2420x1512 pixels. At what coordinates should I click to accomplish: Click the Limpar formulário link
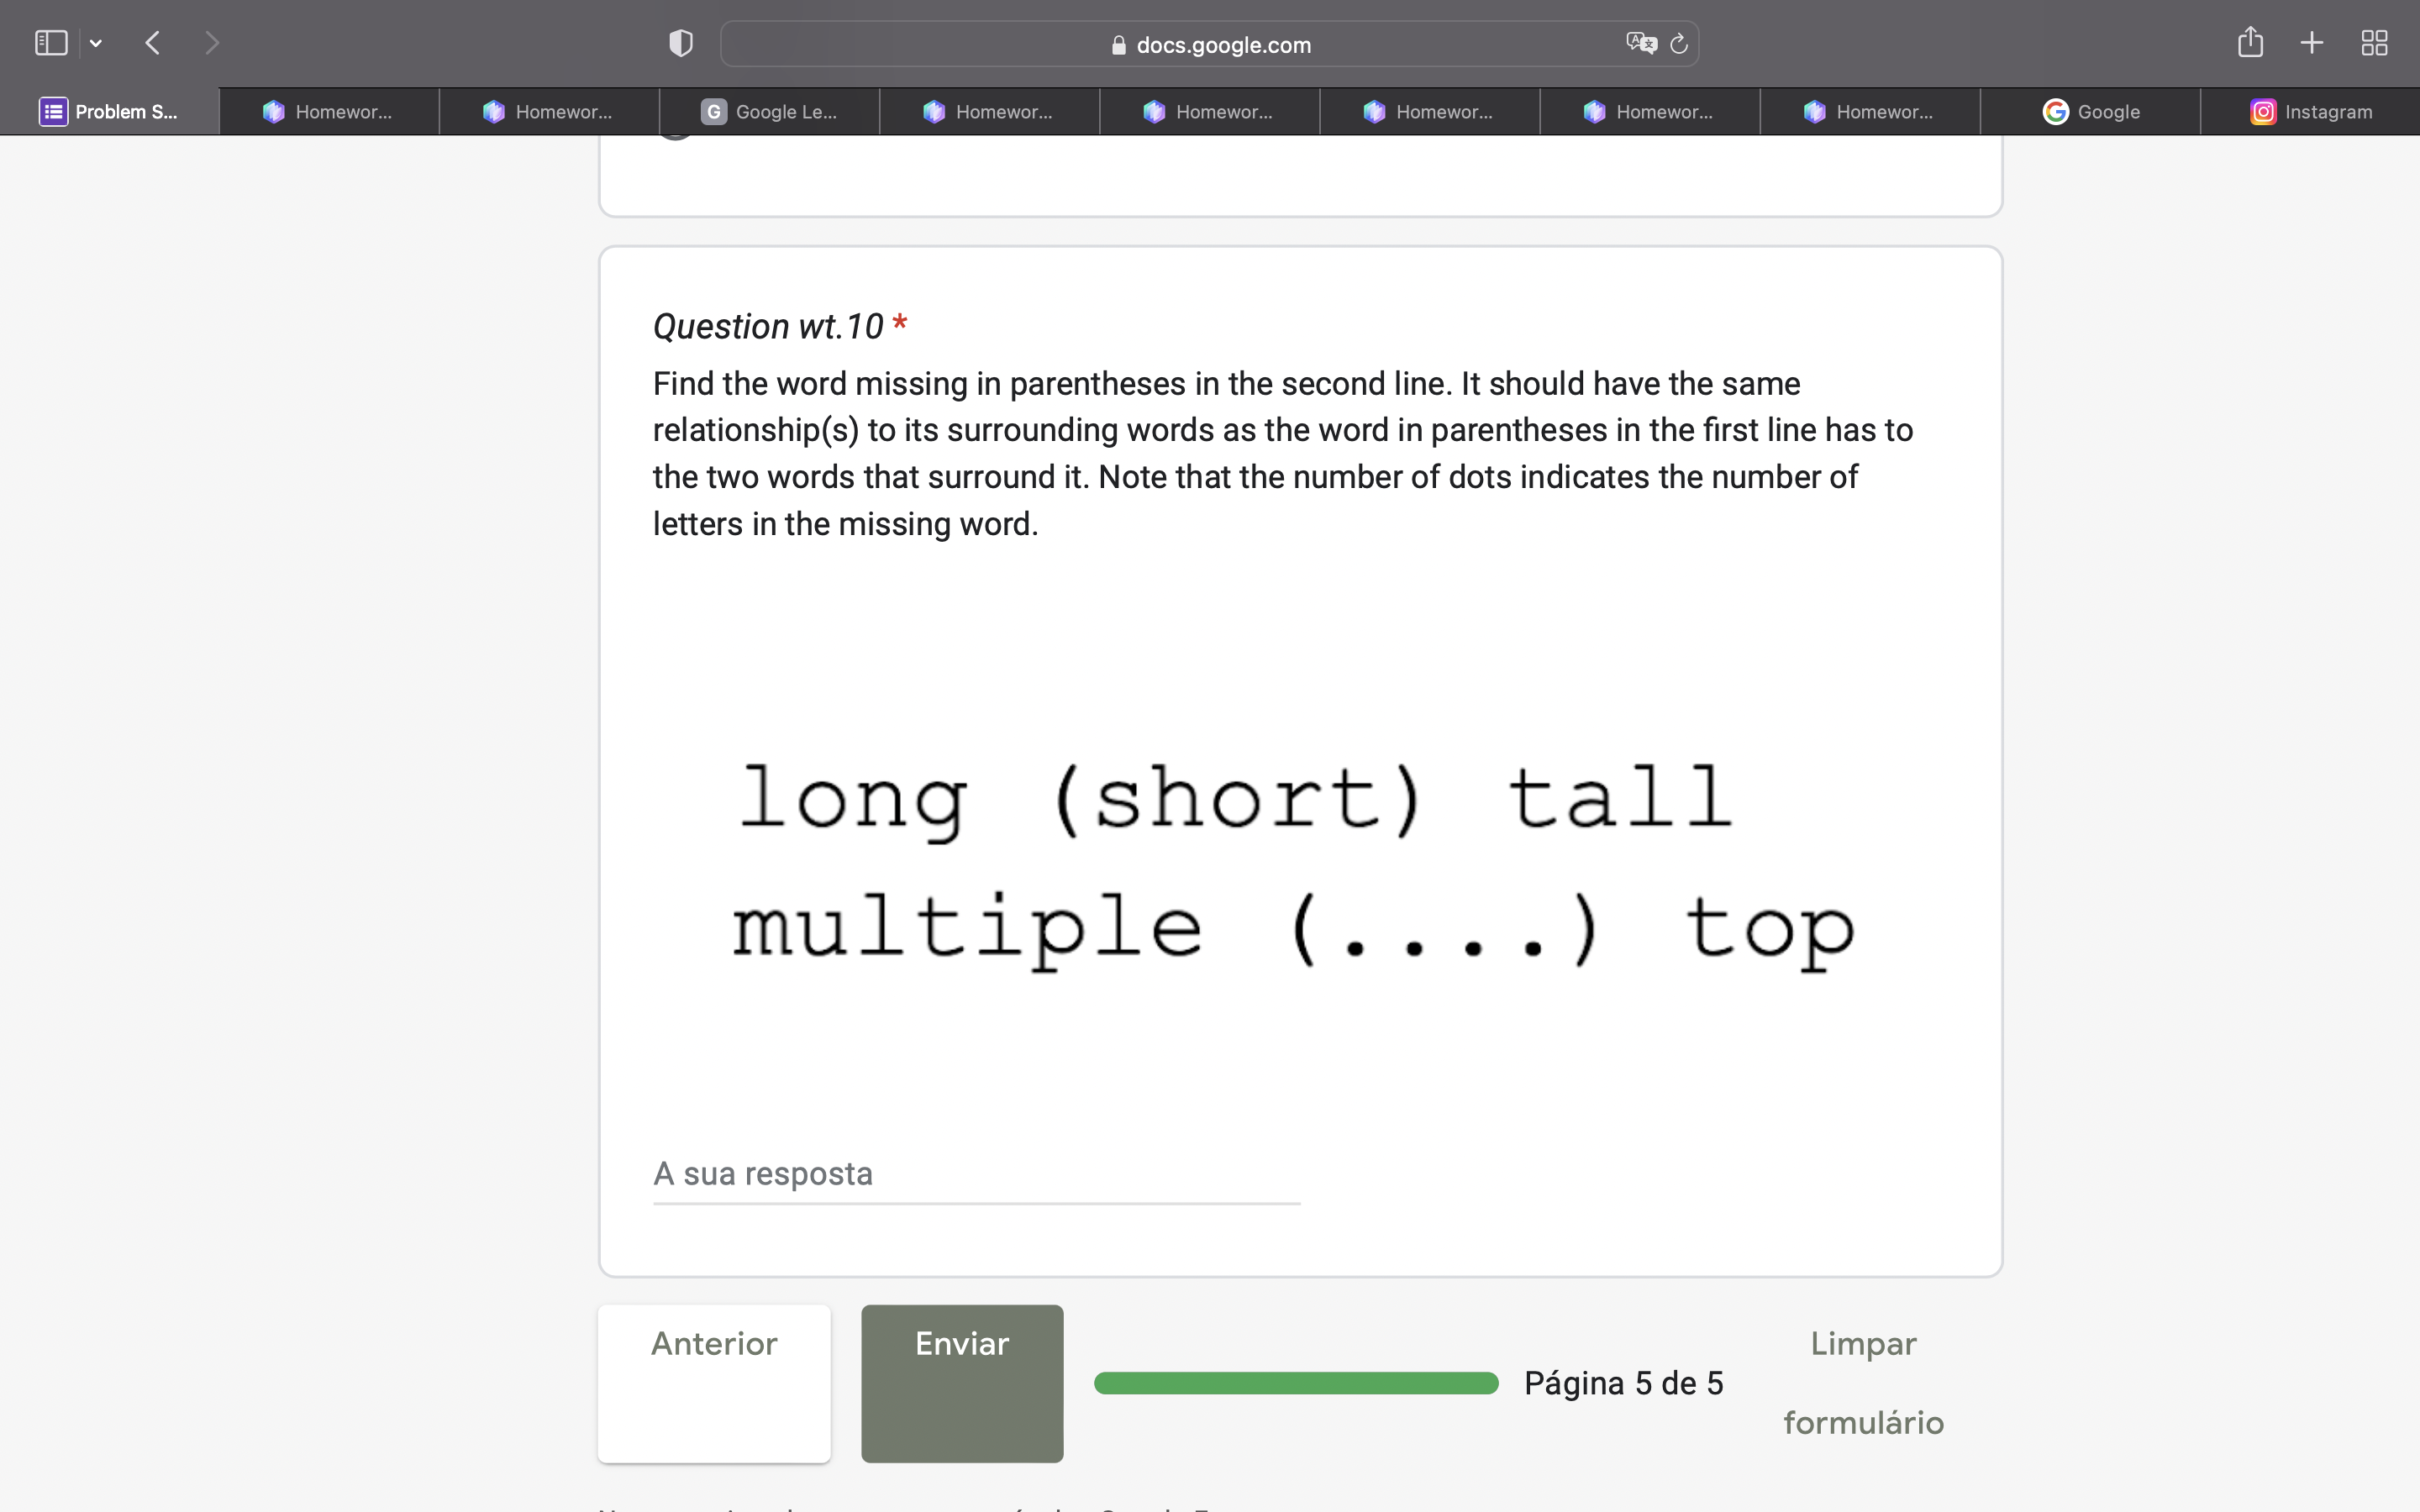tap(1863, 1383)
